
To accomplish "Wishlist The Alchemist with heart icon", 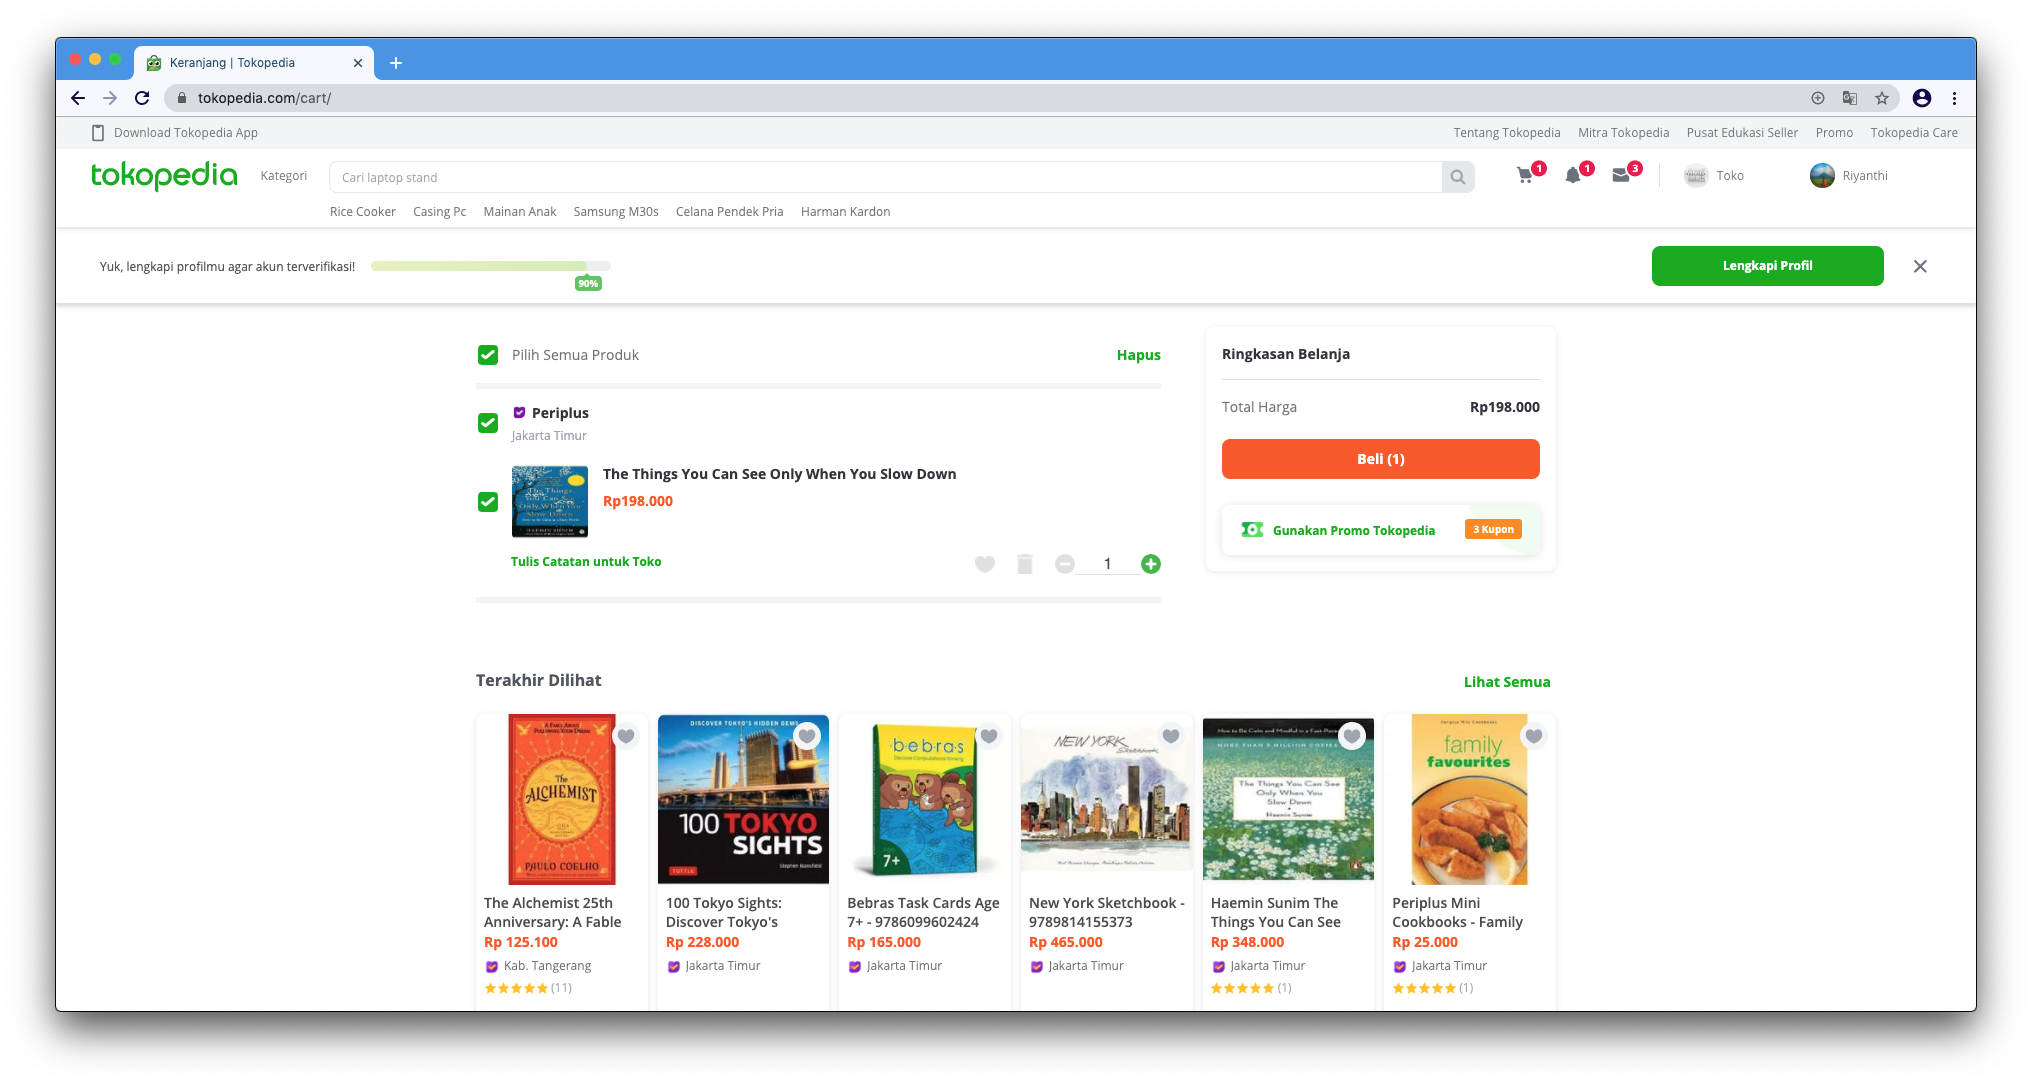I will (x=626, y=736).
